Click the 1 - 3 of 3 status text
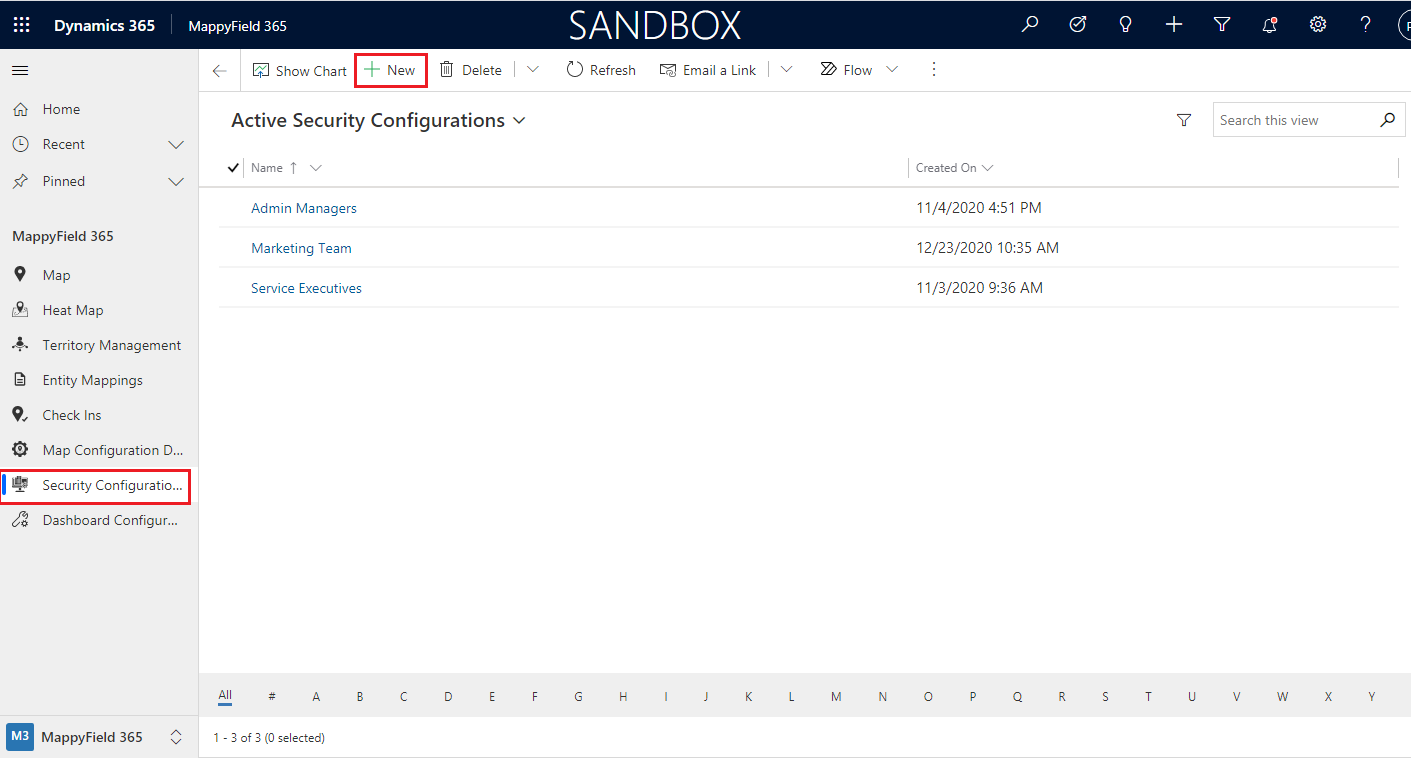 pyautogui.click(x=269, y=738)
